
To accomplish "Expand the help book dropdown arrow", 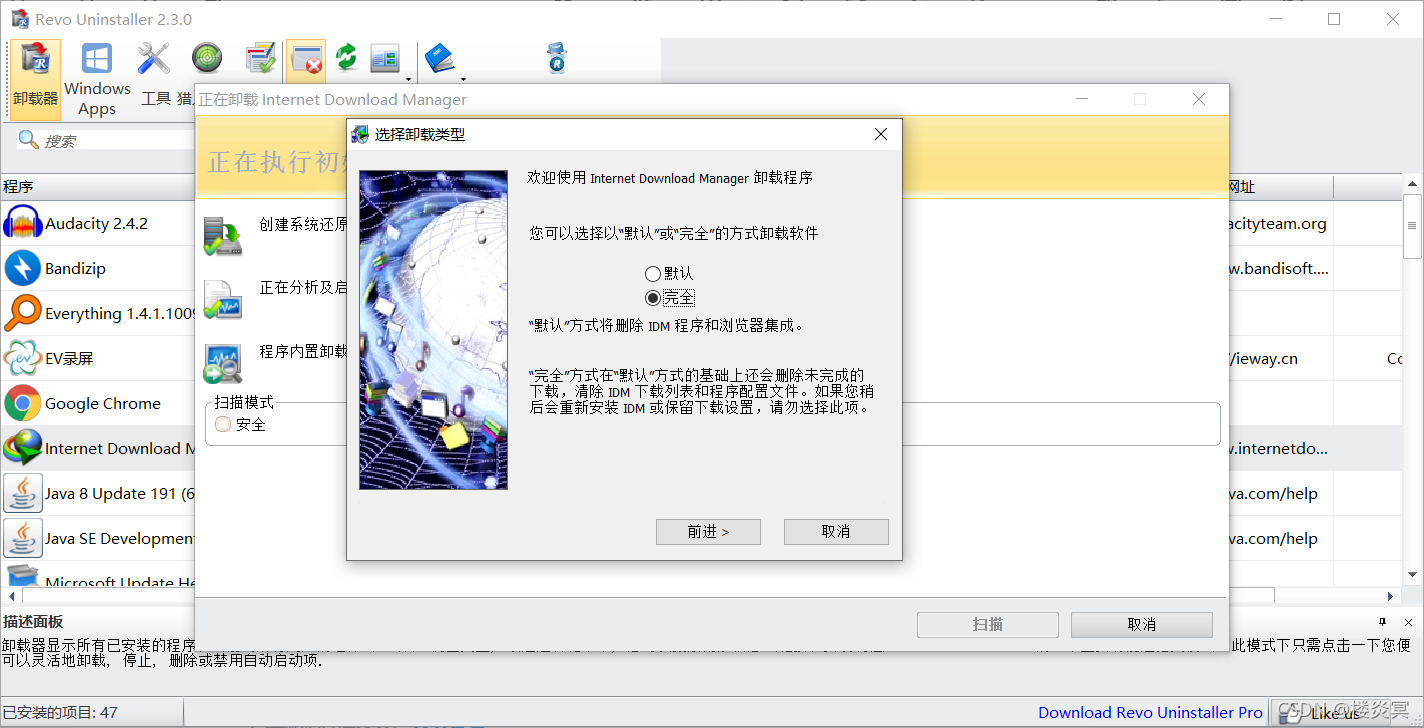I will click(x=462, y=78).
